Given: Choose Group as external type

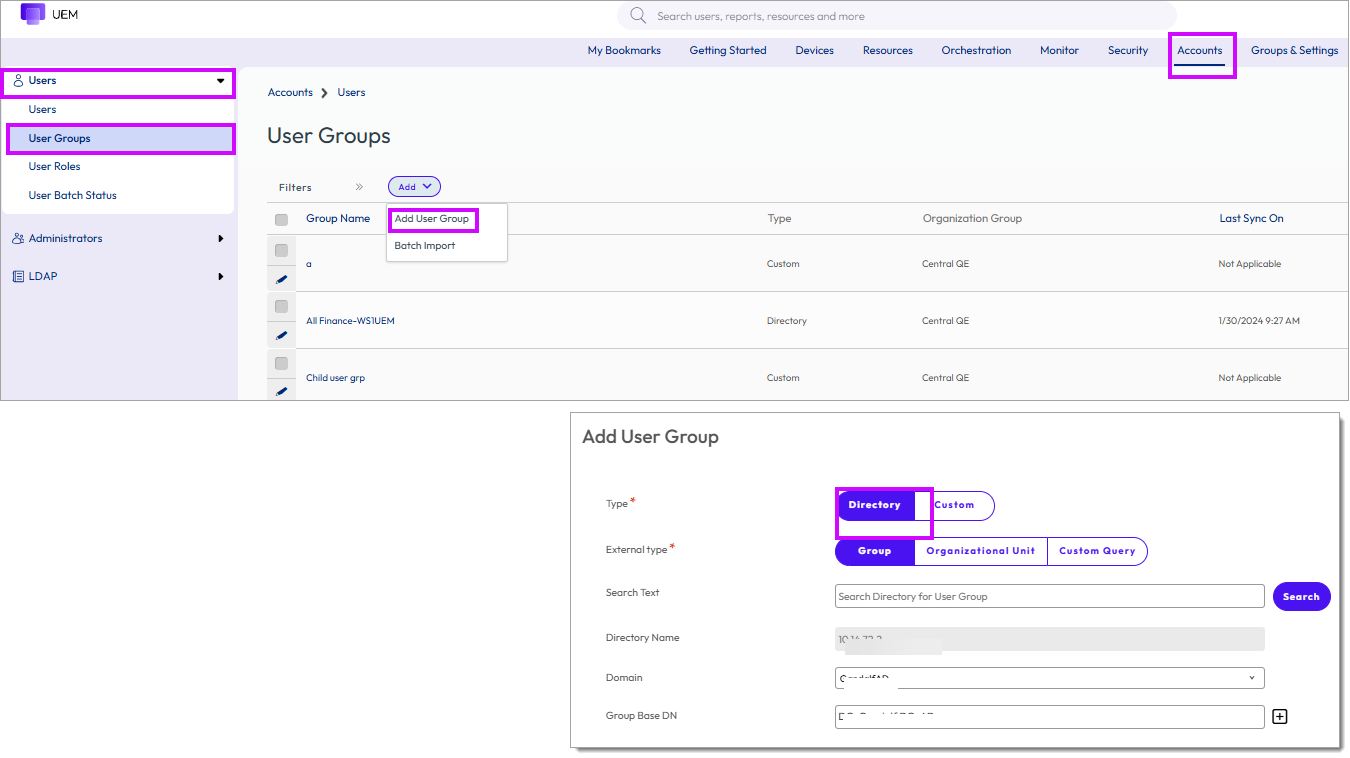Looking at the screenshot, I should click(x=875, y=551).
